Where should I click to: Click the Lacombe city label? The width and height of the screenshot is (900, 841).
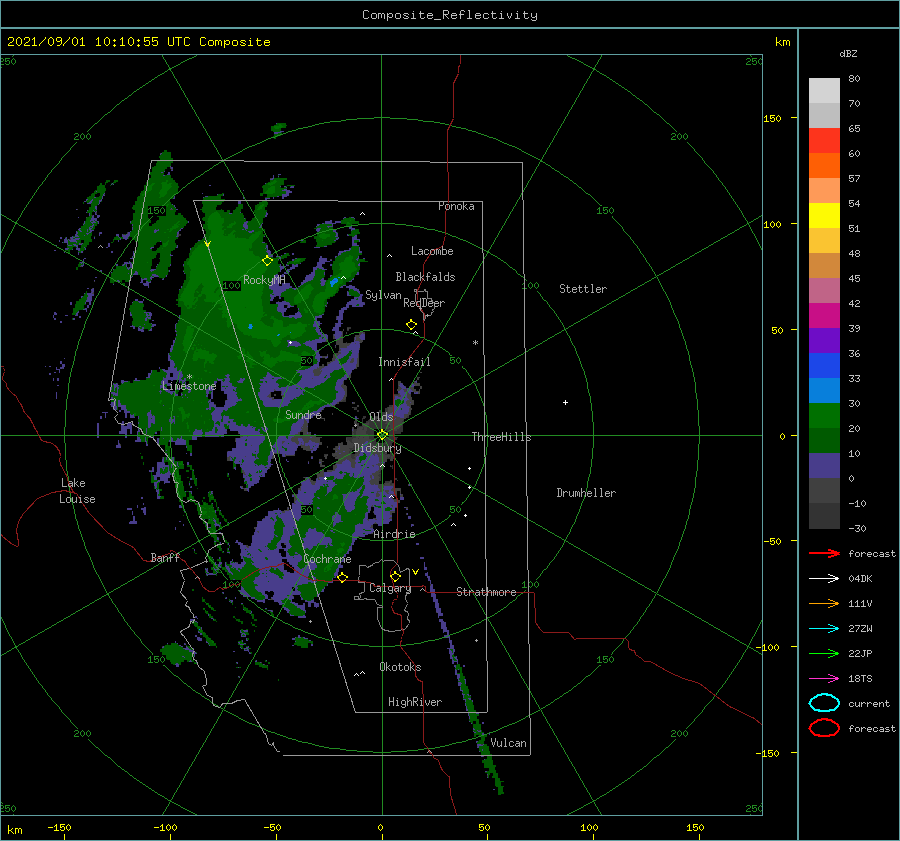(x=432, y=251)
